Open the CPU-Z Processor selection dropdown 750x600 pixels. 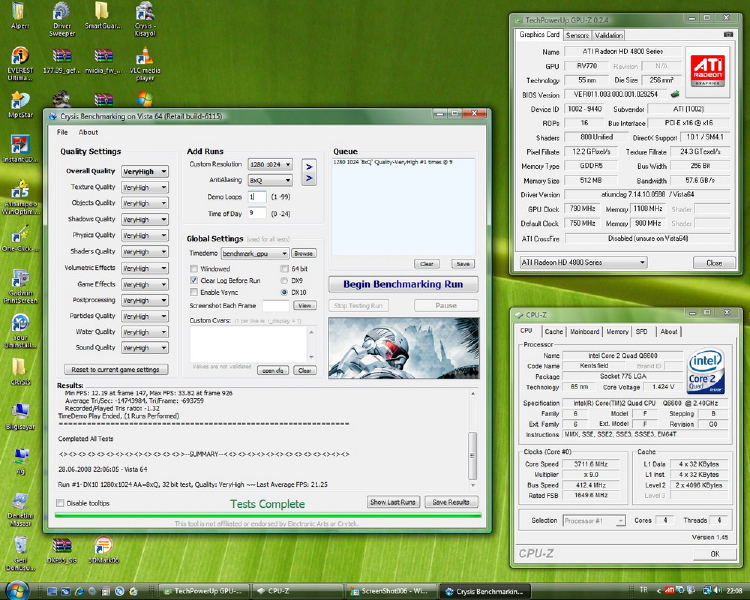point(594,521)
